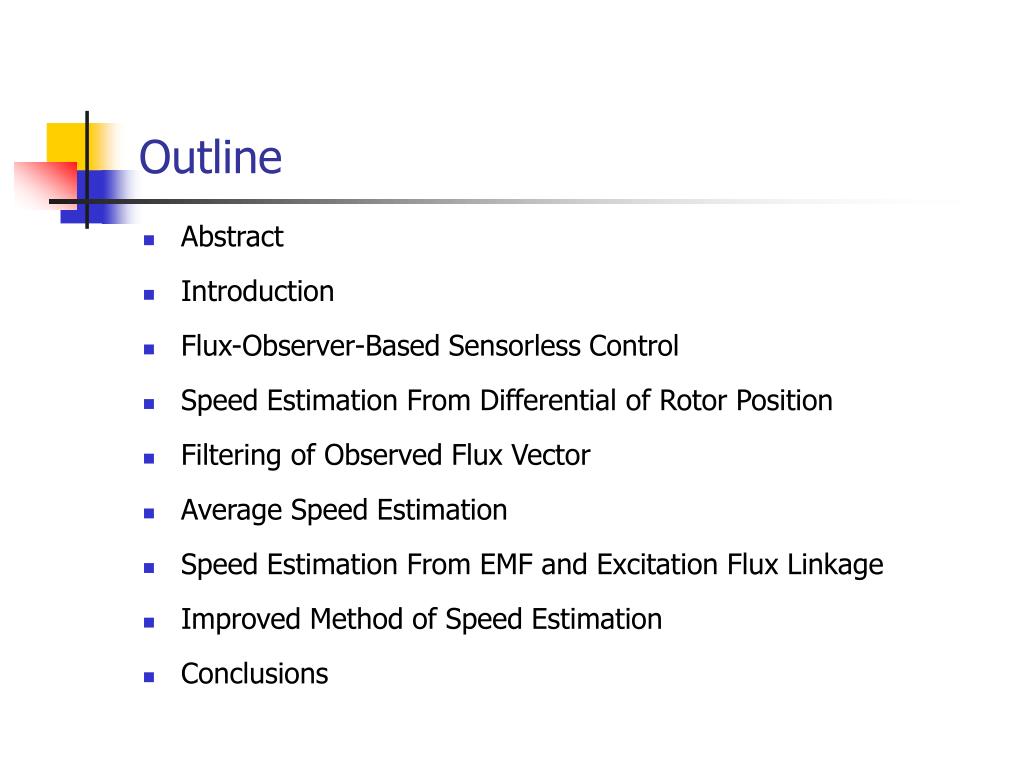Click the bullet beside Filtering of Observed Flux

(x=149, y=458)
